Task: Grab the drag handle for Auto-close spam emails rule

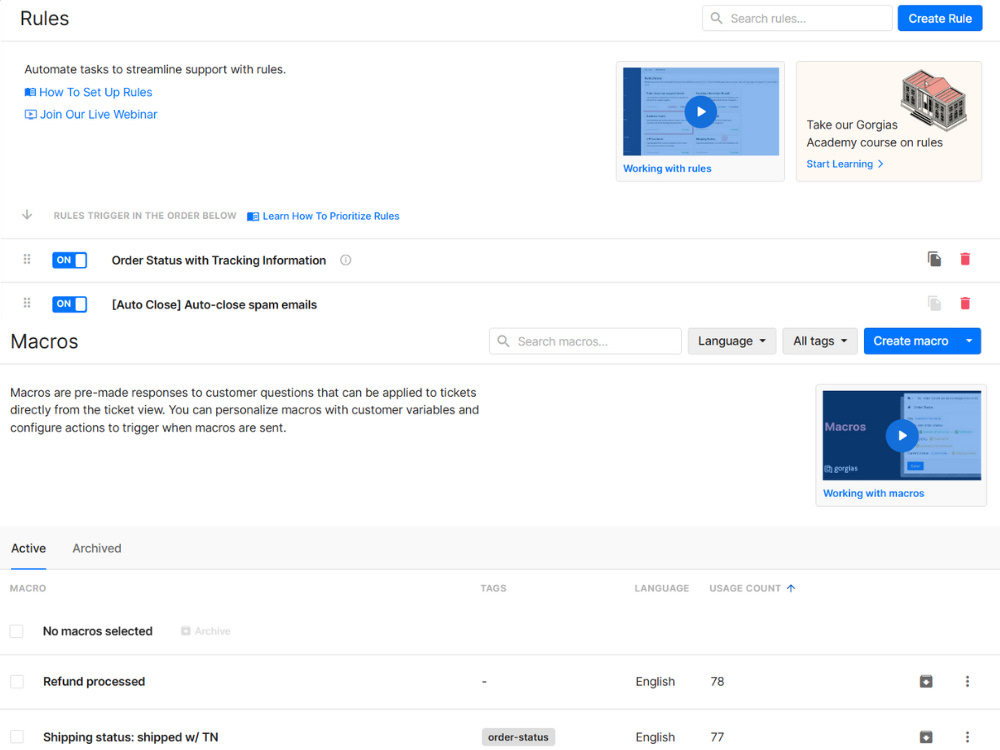Action: [x=27, y=303]
